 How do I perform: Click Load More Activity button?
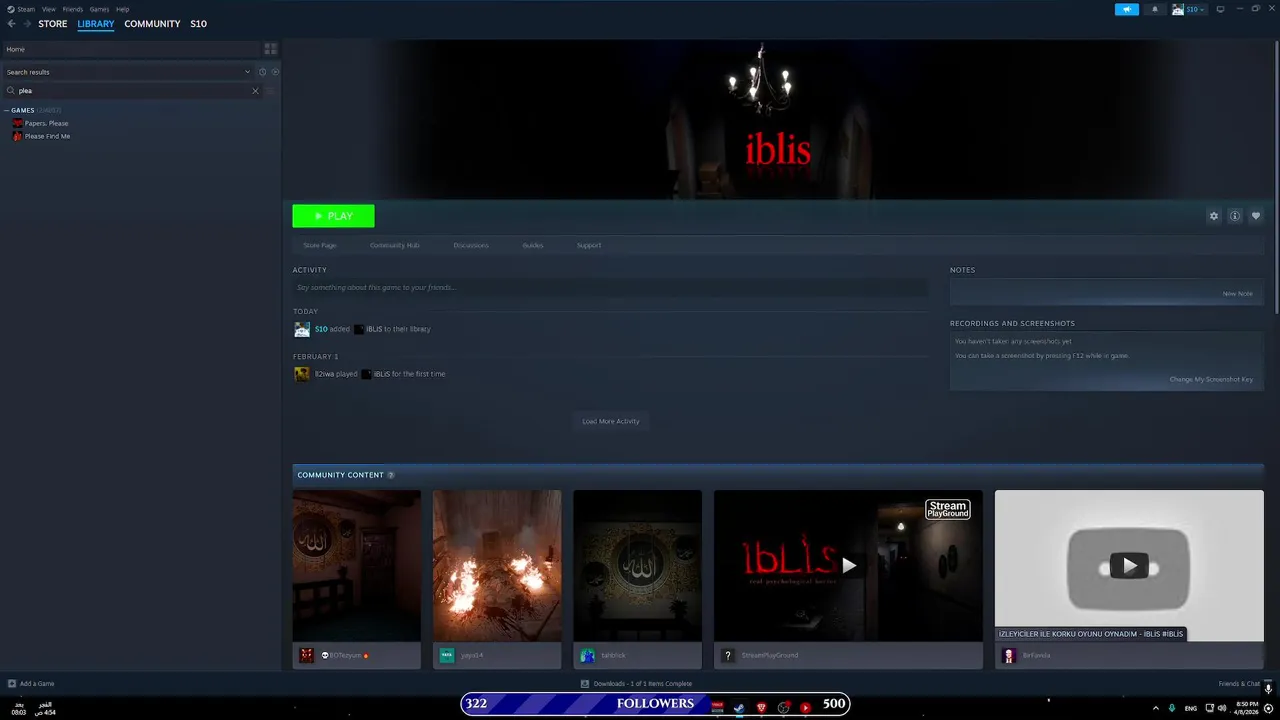(611, 421)
